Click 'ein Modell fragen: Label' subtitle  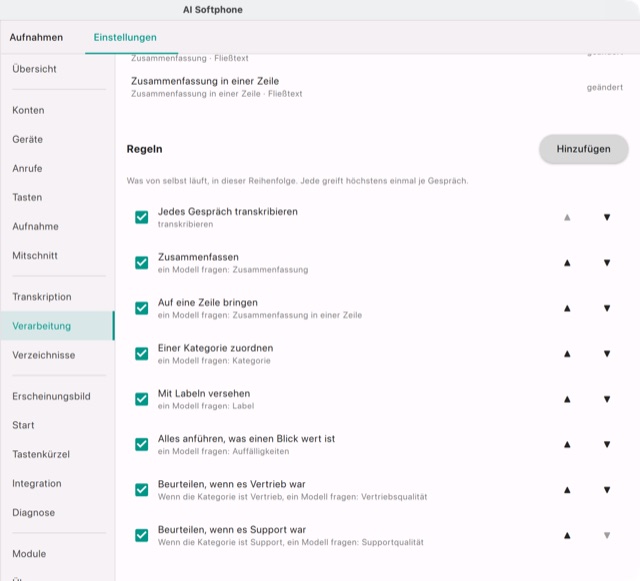206,406
